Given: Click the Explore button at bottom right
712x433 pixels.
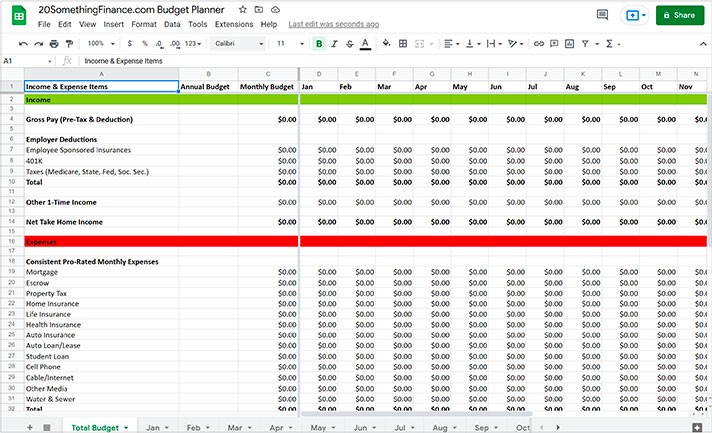Looking at the screenshot, I should 697,427.
